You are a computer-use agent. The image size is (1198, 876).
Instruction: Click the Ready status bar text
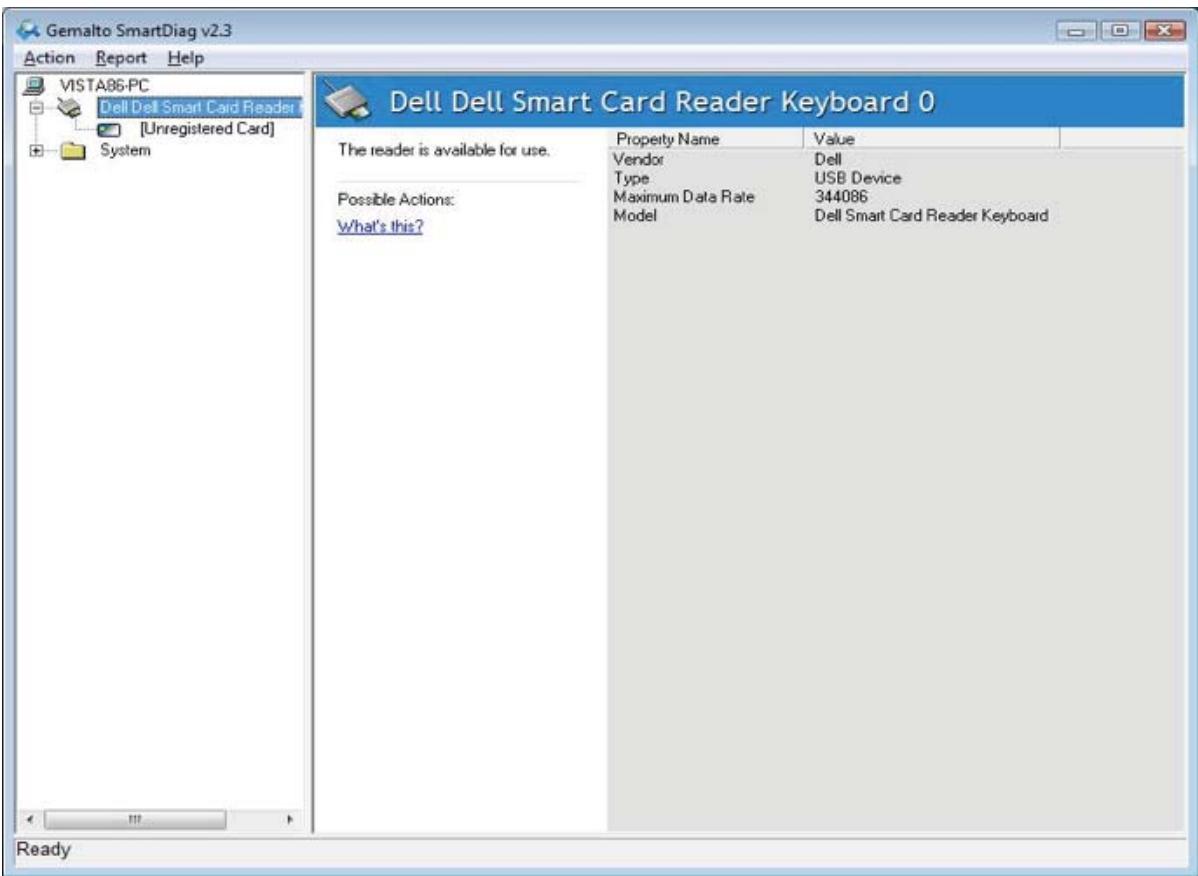point(44,849)
